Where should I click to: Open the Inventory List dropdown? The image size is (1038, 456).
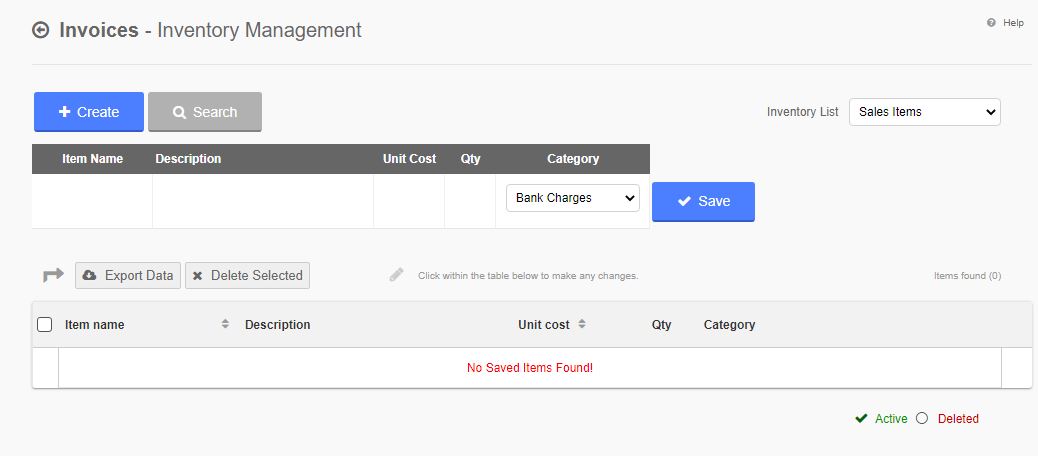(x=925, y=112)
